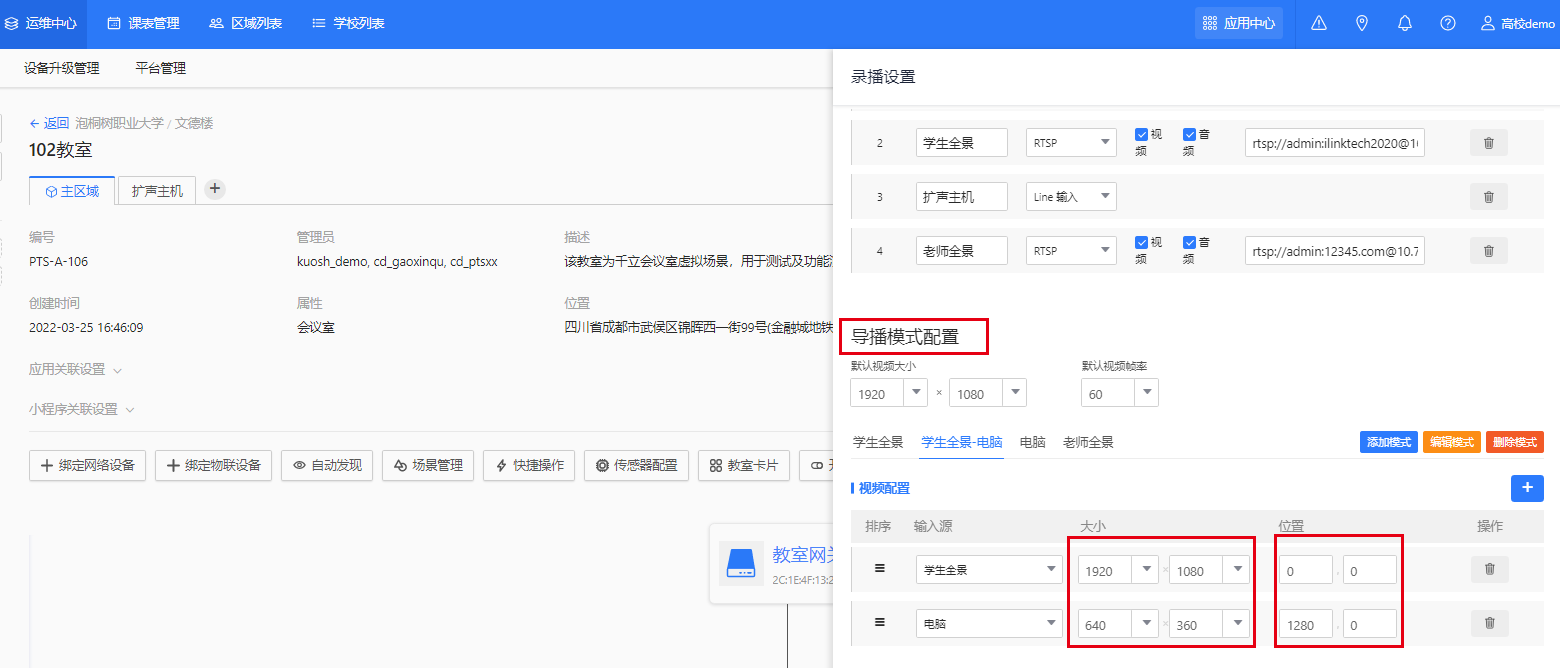Uncheck the 视频 checkbox for 学生全景 input
Viewport: 1560px width, 668px height.
[x=1141, y=135]
